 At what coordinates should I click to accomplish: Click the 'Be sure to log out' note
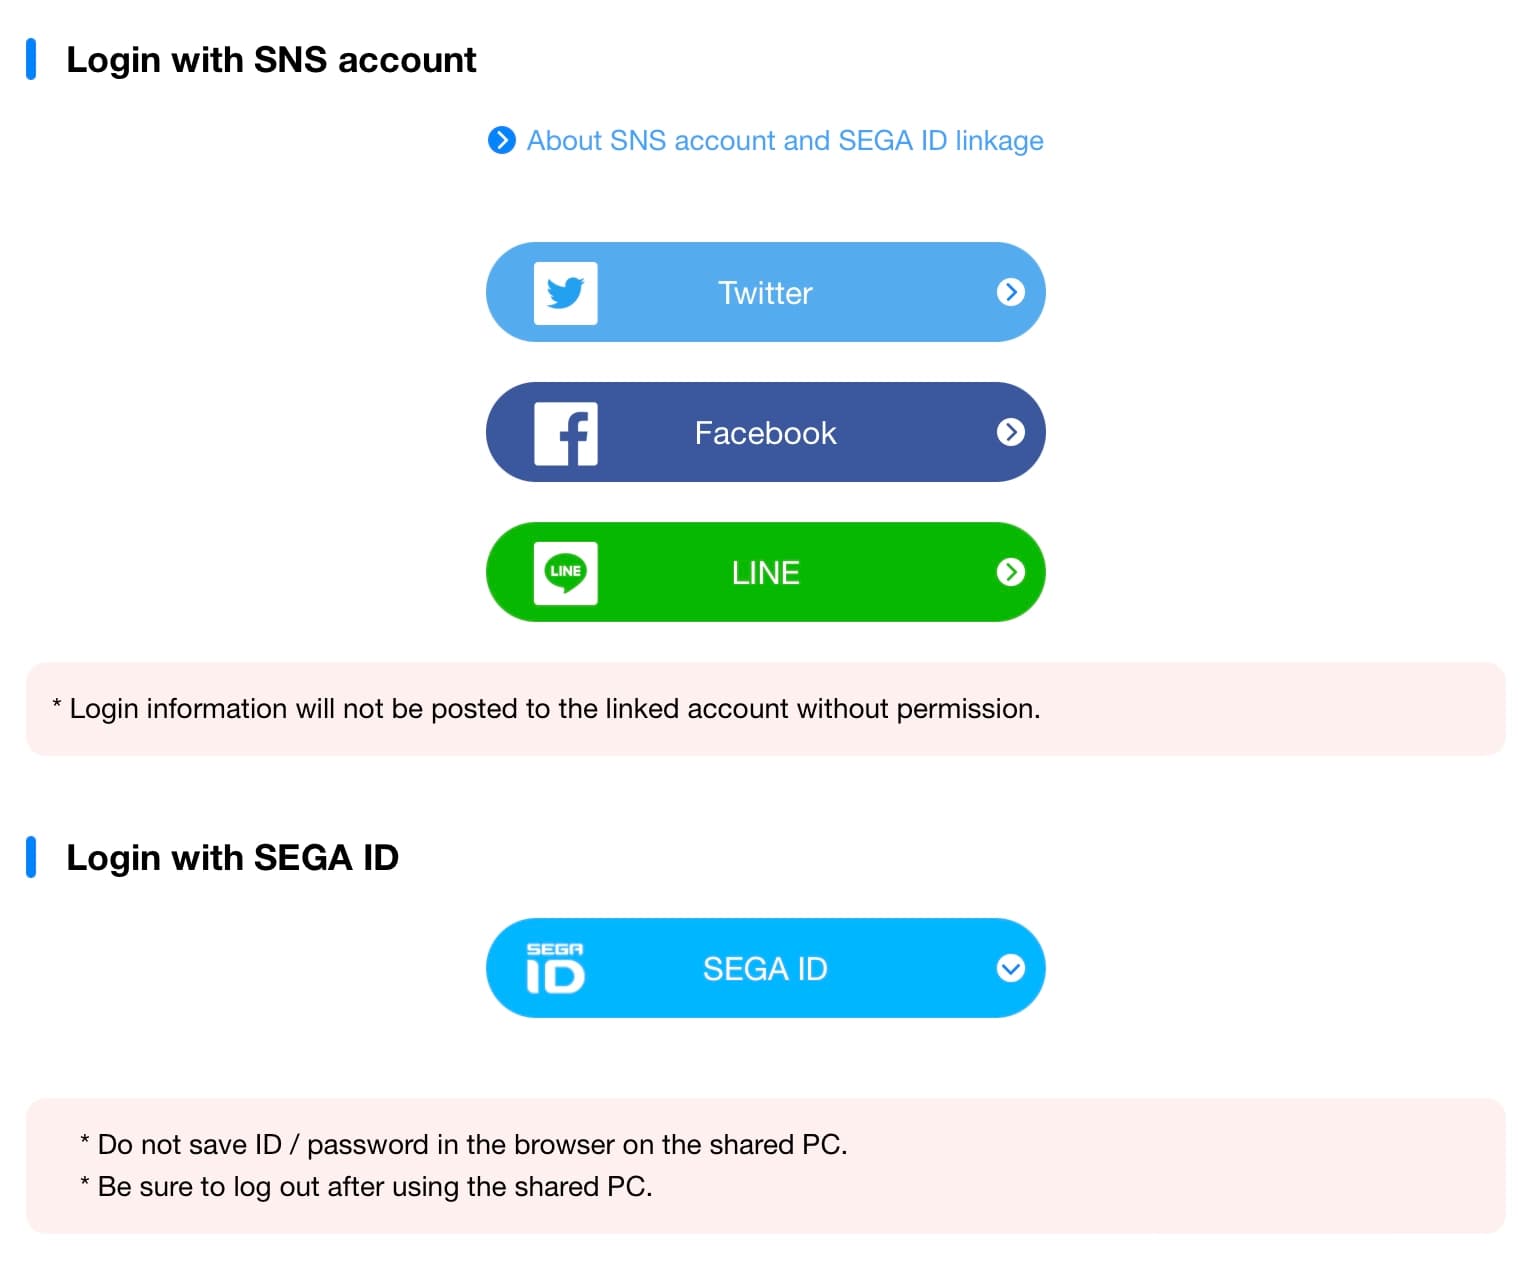pyautogui.click(x=375, y=1187)
